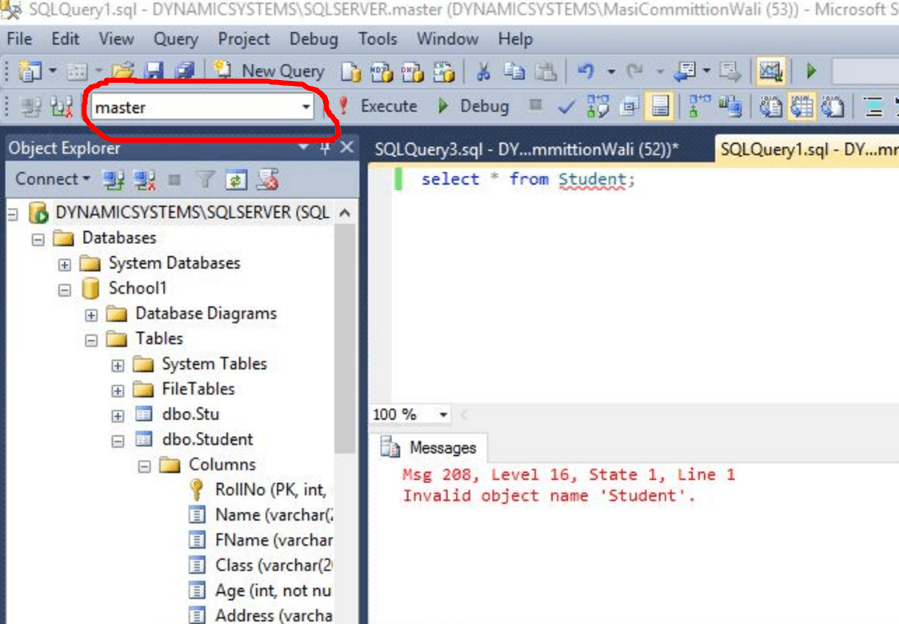The image size is (899, 624).
Task: Click the Cut scissors icon
Action: click(483, 71)
